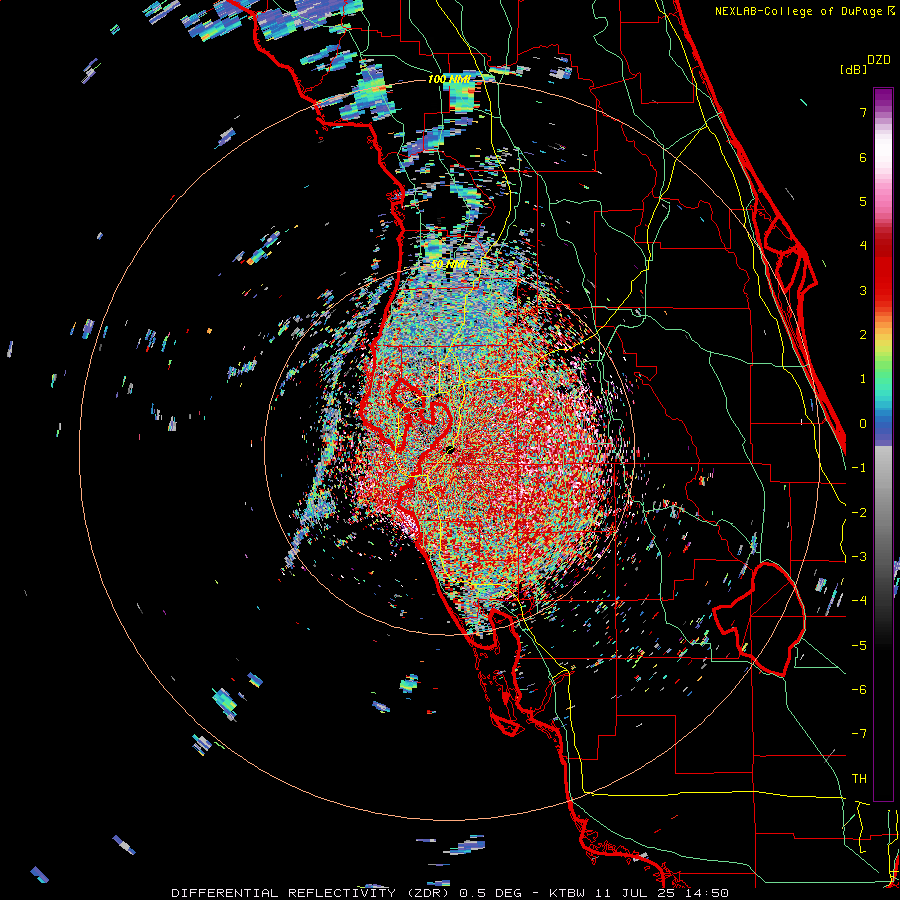Click the [dB] units label
This screenshot has width=900, height=900.
coord(854,69)
